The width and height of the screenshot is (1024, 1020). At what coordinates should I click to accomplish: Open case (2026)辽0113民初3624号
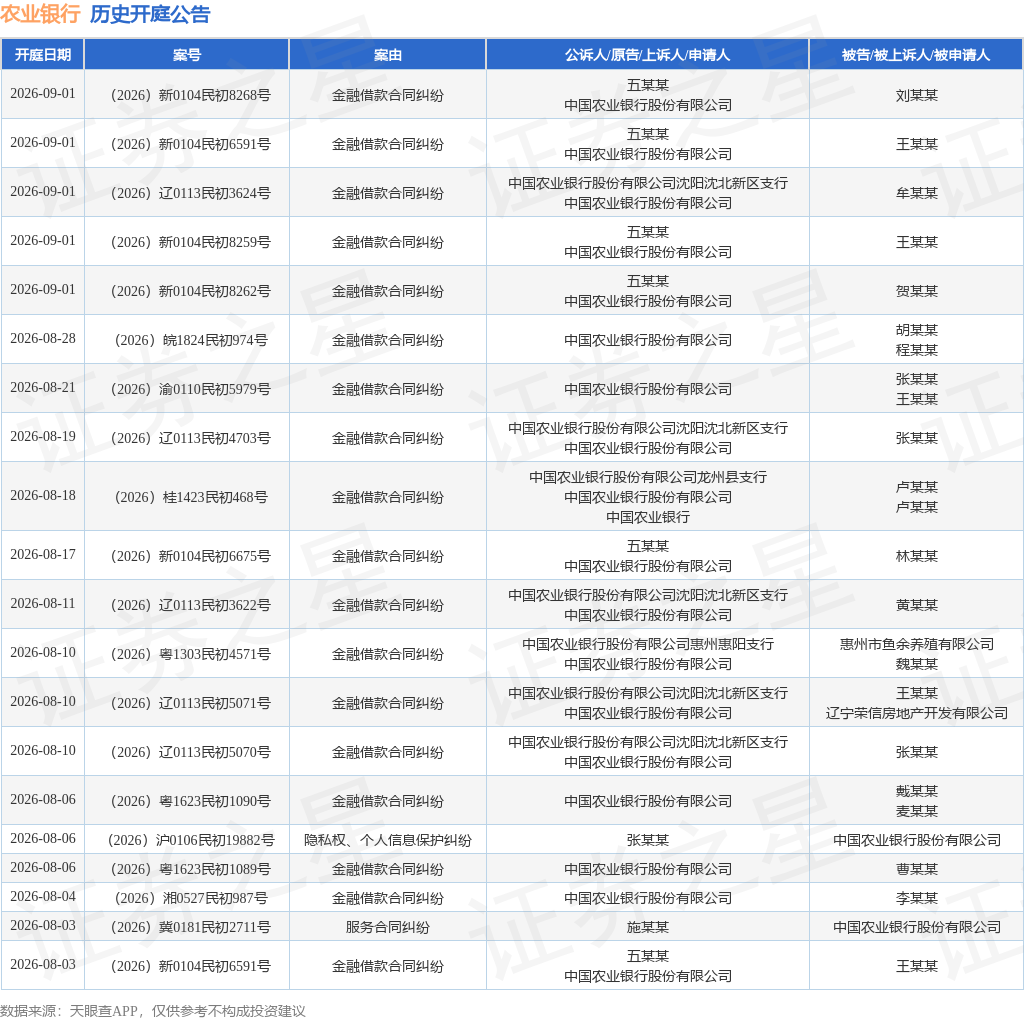pyautogui.click(x=190, y=193)
